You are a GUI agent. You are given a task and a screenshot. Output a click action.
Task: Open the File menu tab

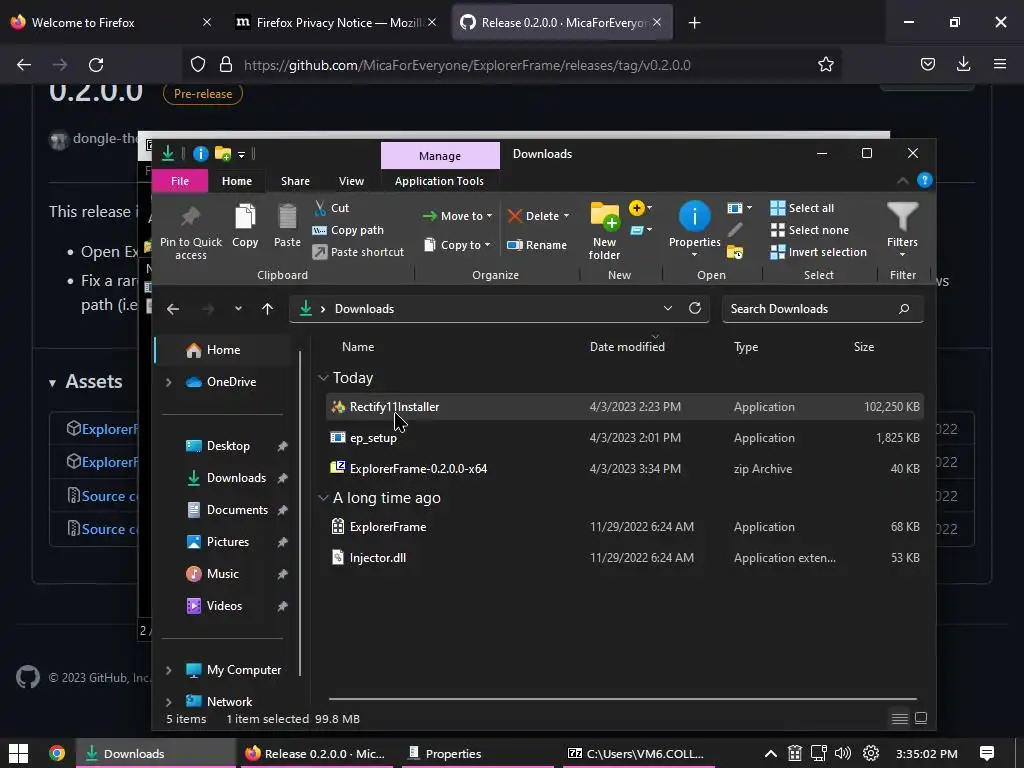click(x=180, y=181)
